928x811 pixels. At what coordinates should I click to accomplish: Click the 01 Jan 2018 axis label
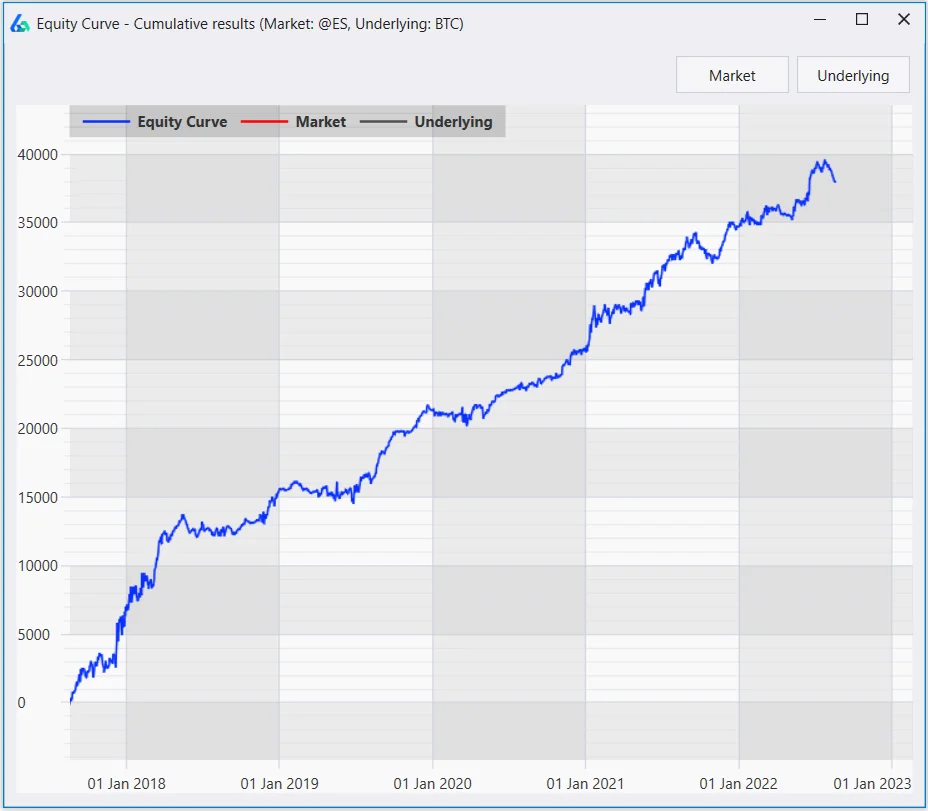click(127, 784)
